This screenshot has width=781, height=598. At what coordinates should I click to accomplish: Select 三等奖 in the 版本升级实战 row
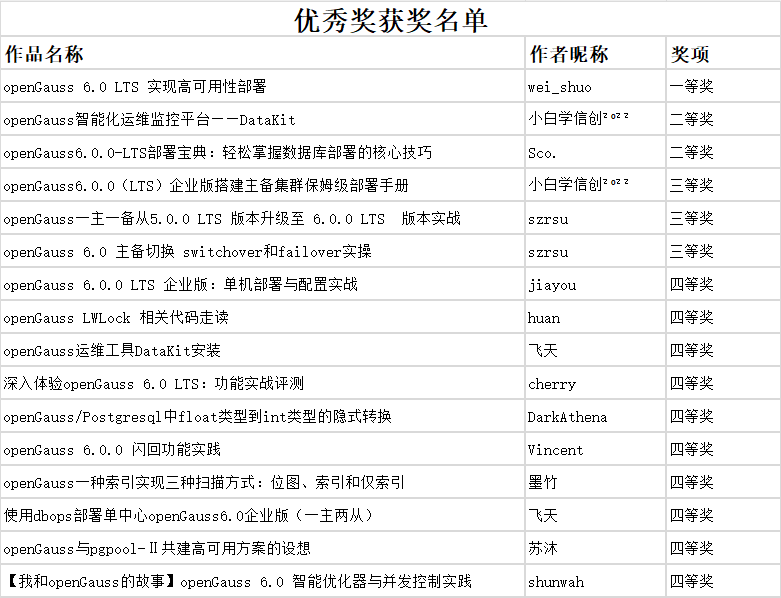pos(691,219)
